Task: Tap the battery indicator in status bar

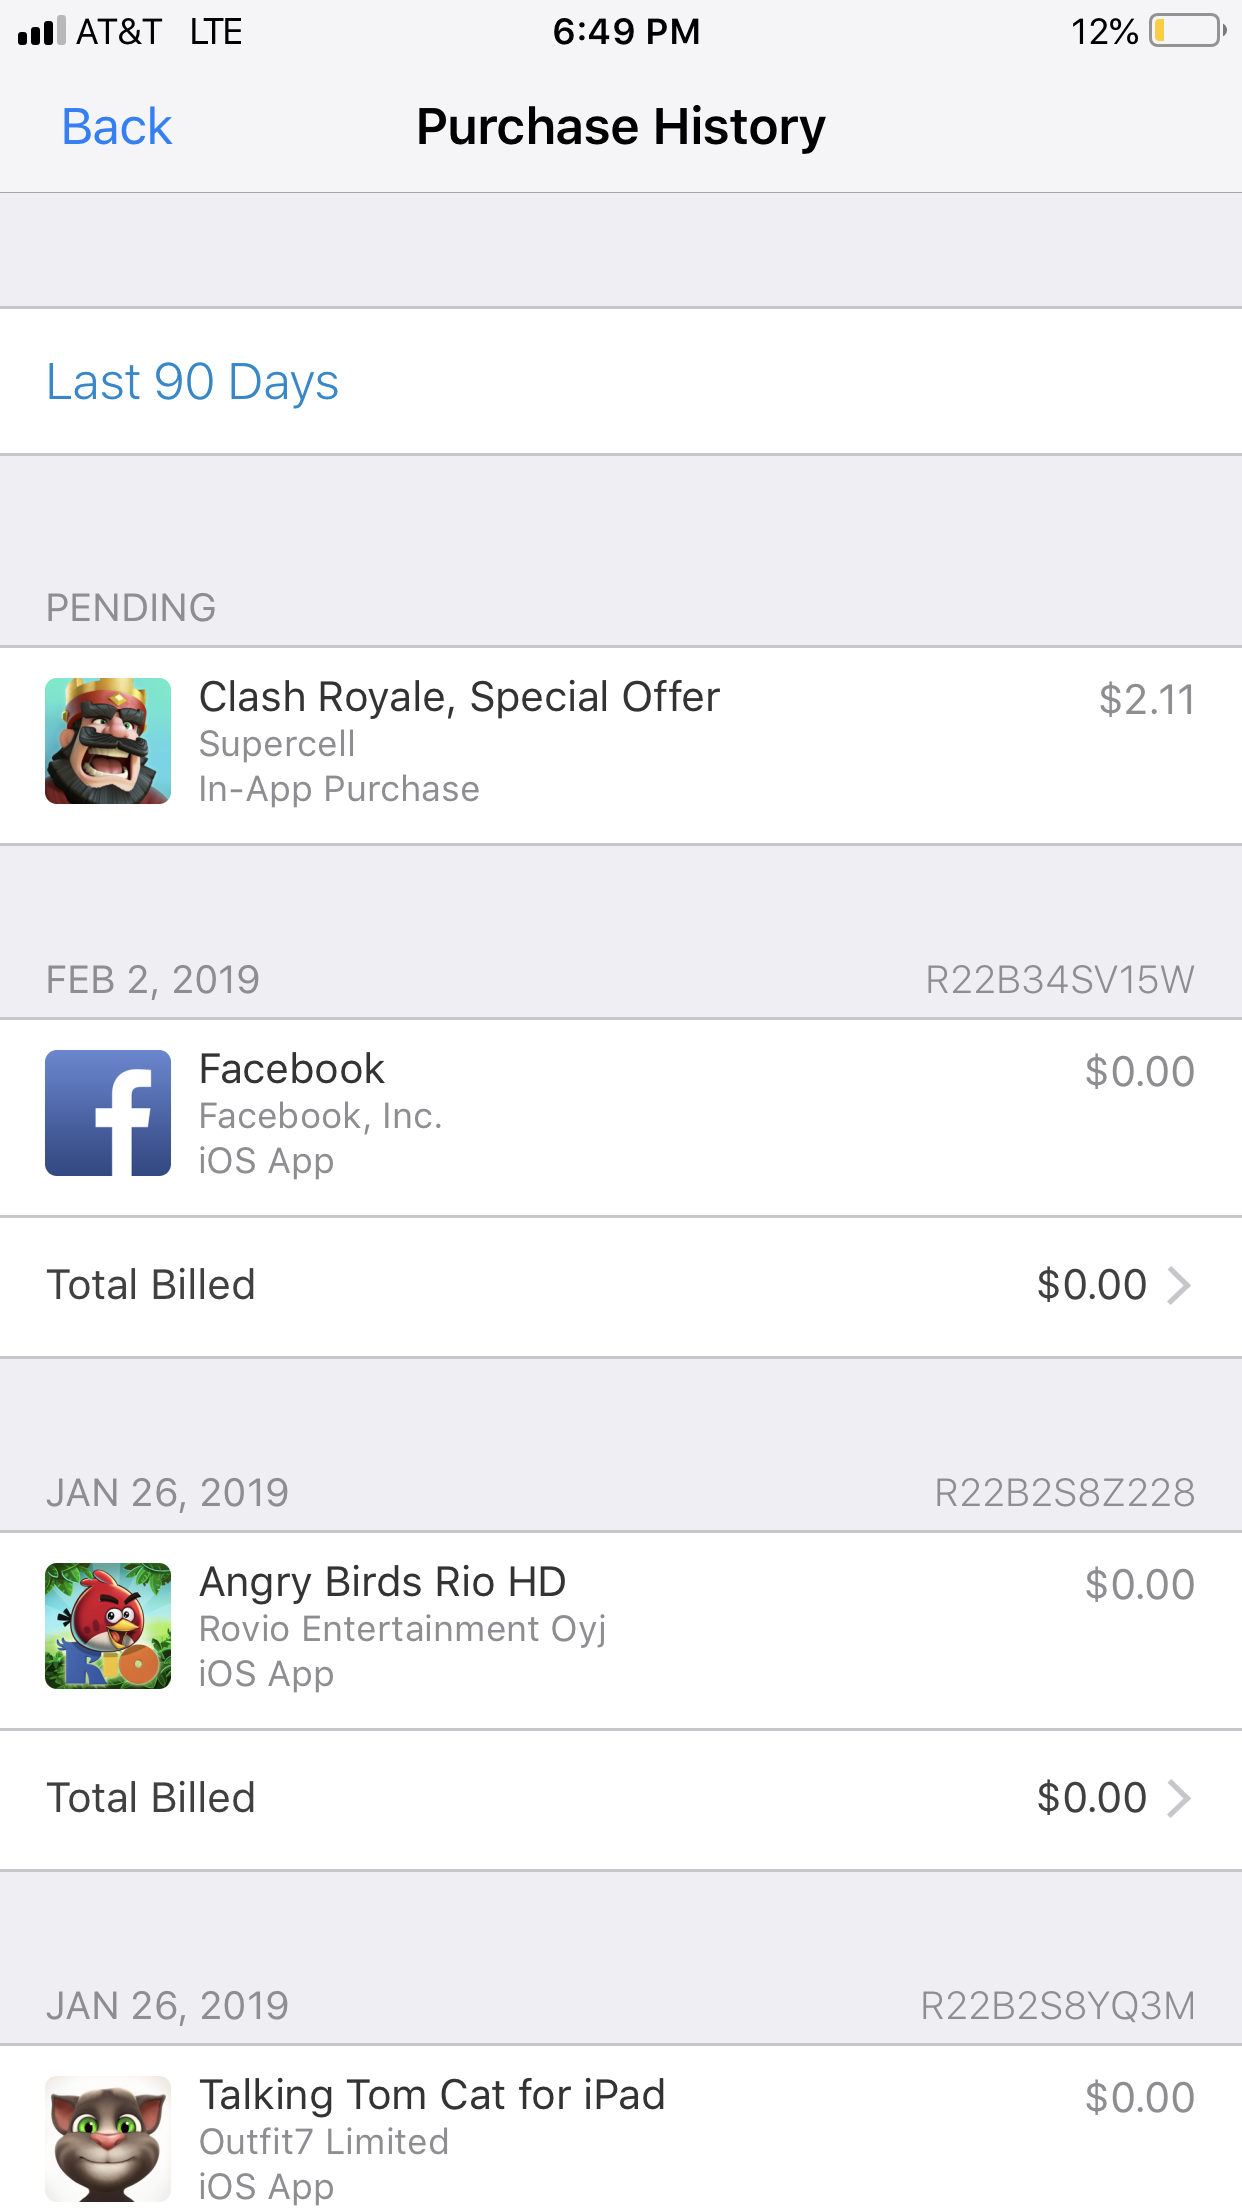Action: (x=1188, y=31)
